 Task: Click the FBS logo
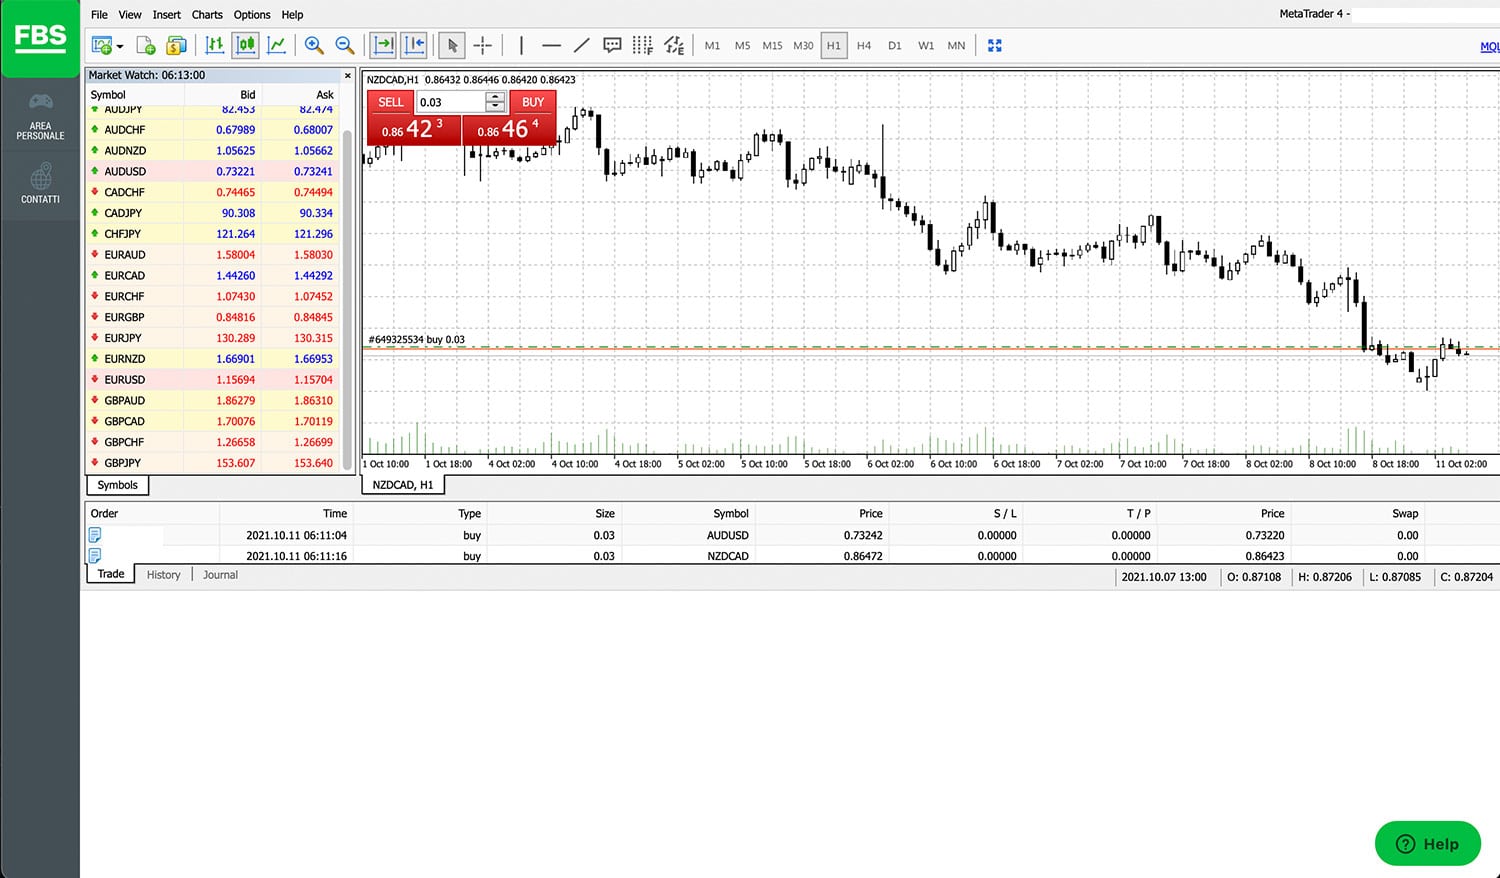pyautogui.click(x=40, y=38)
